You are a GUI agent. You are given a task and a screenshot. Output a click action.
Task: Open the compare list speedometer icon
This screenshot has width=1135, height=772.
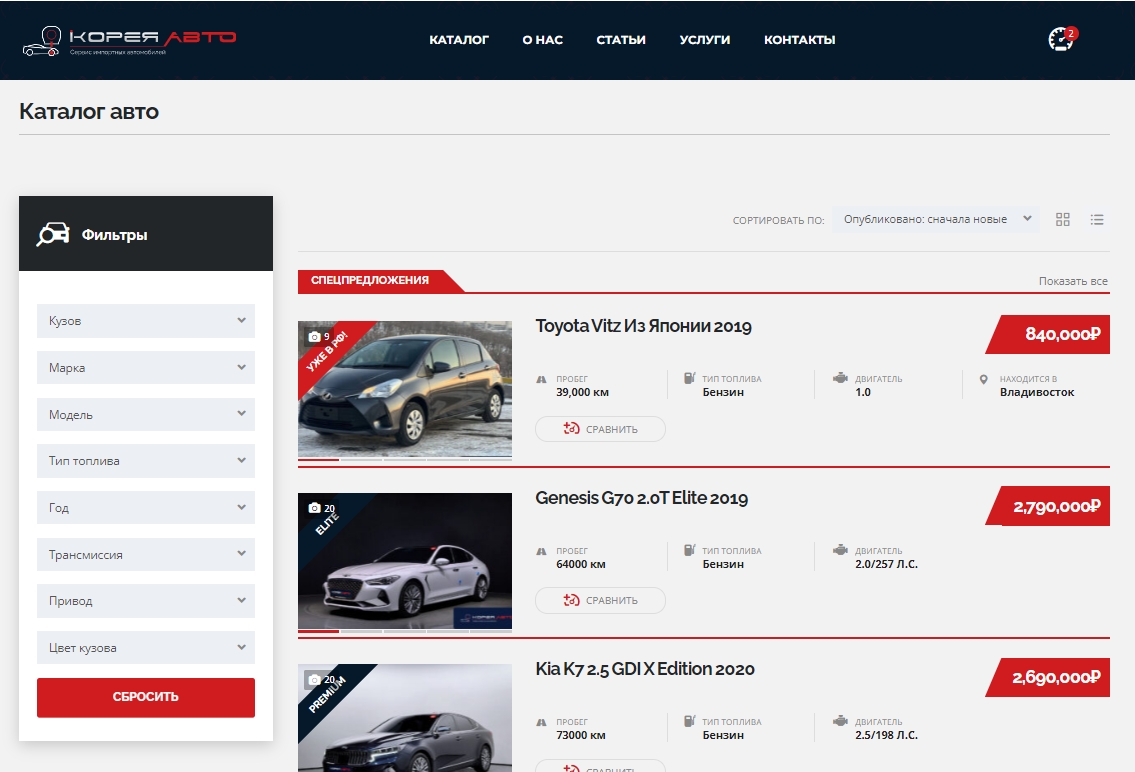[1061, 39]
